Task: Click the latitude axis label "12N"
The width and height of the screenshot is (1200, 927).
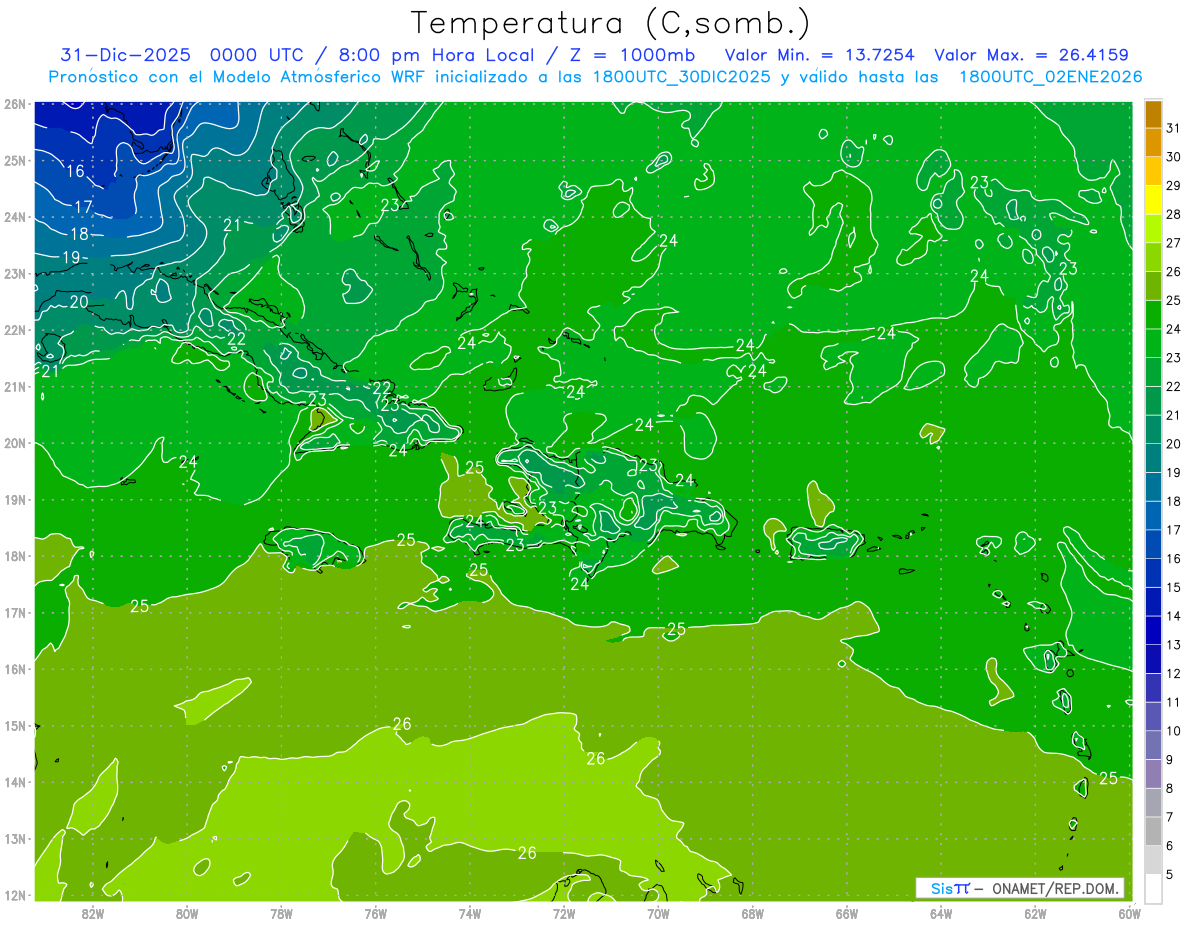Action: [15, 895]
